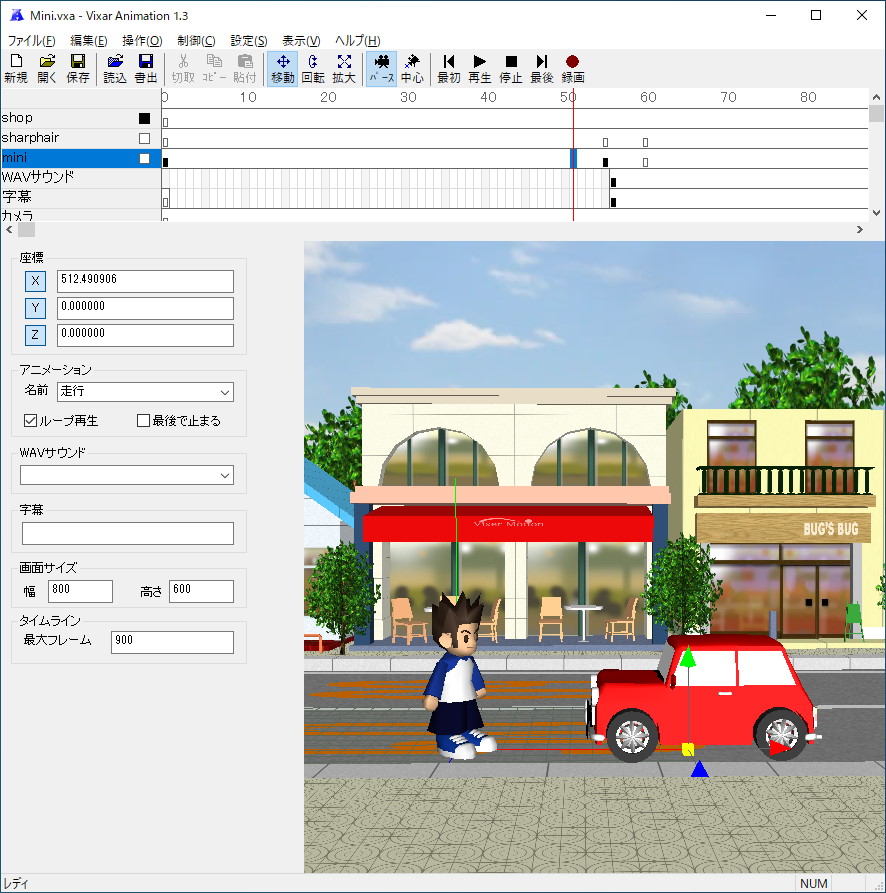Select the 移動 (Move) tool
This screenshot has width=886, height=893.
pyautogui.click(x=281, y=69)
